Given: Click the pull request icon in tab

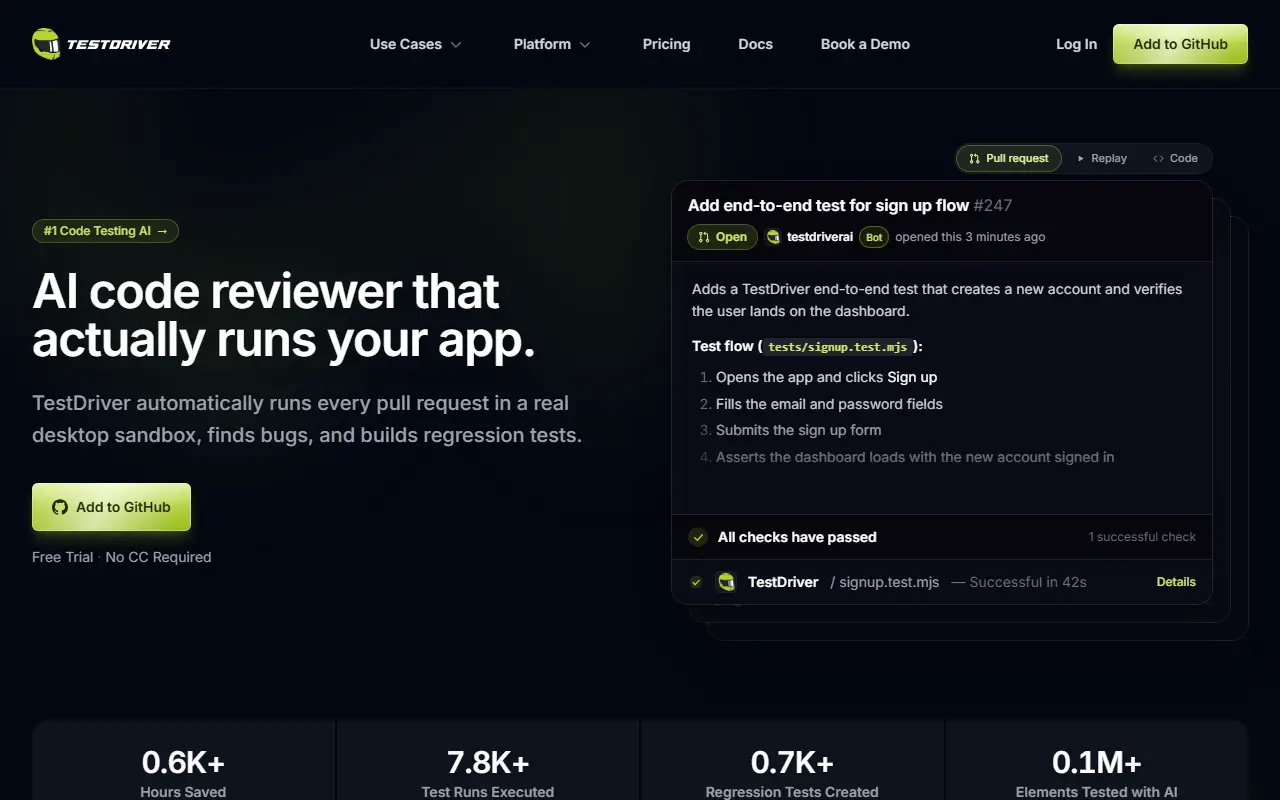Looking at the screenshot, I should [975, 158].
